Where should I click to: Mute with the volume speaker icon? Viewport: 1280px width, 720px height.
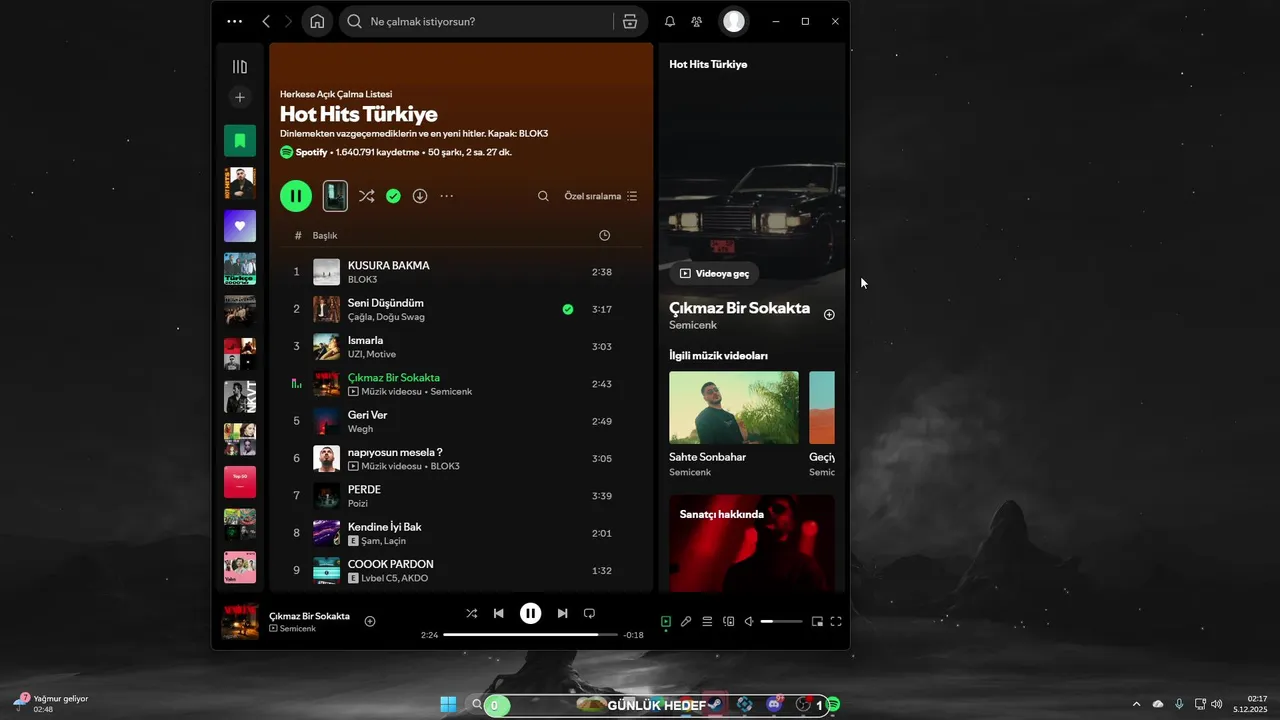749,622
